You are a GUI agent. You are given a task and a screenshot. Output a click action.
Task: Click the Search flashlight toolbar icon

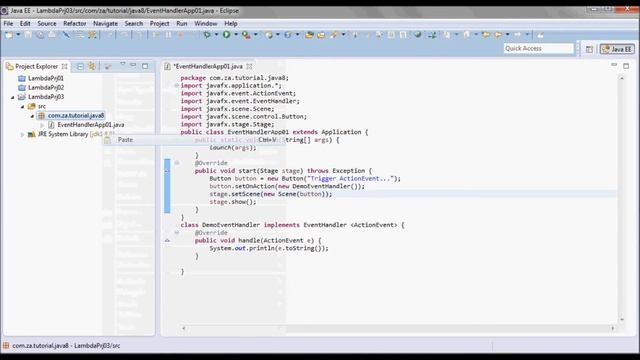point(334,35)
